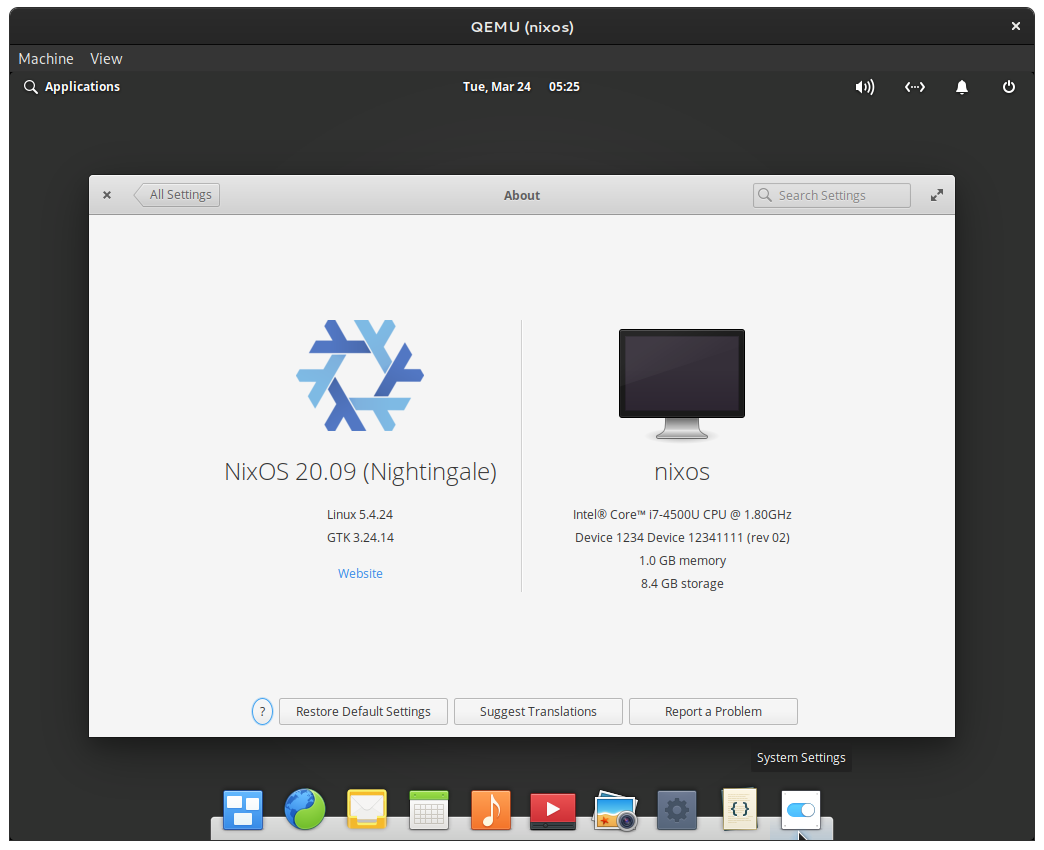Image resolution: width=1044 pixels, height=850 pixels.
Task: Open the network indicator in the panel
Action: 915,87
